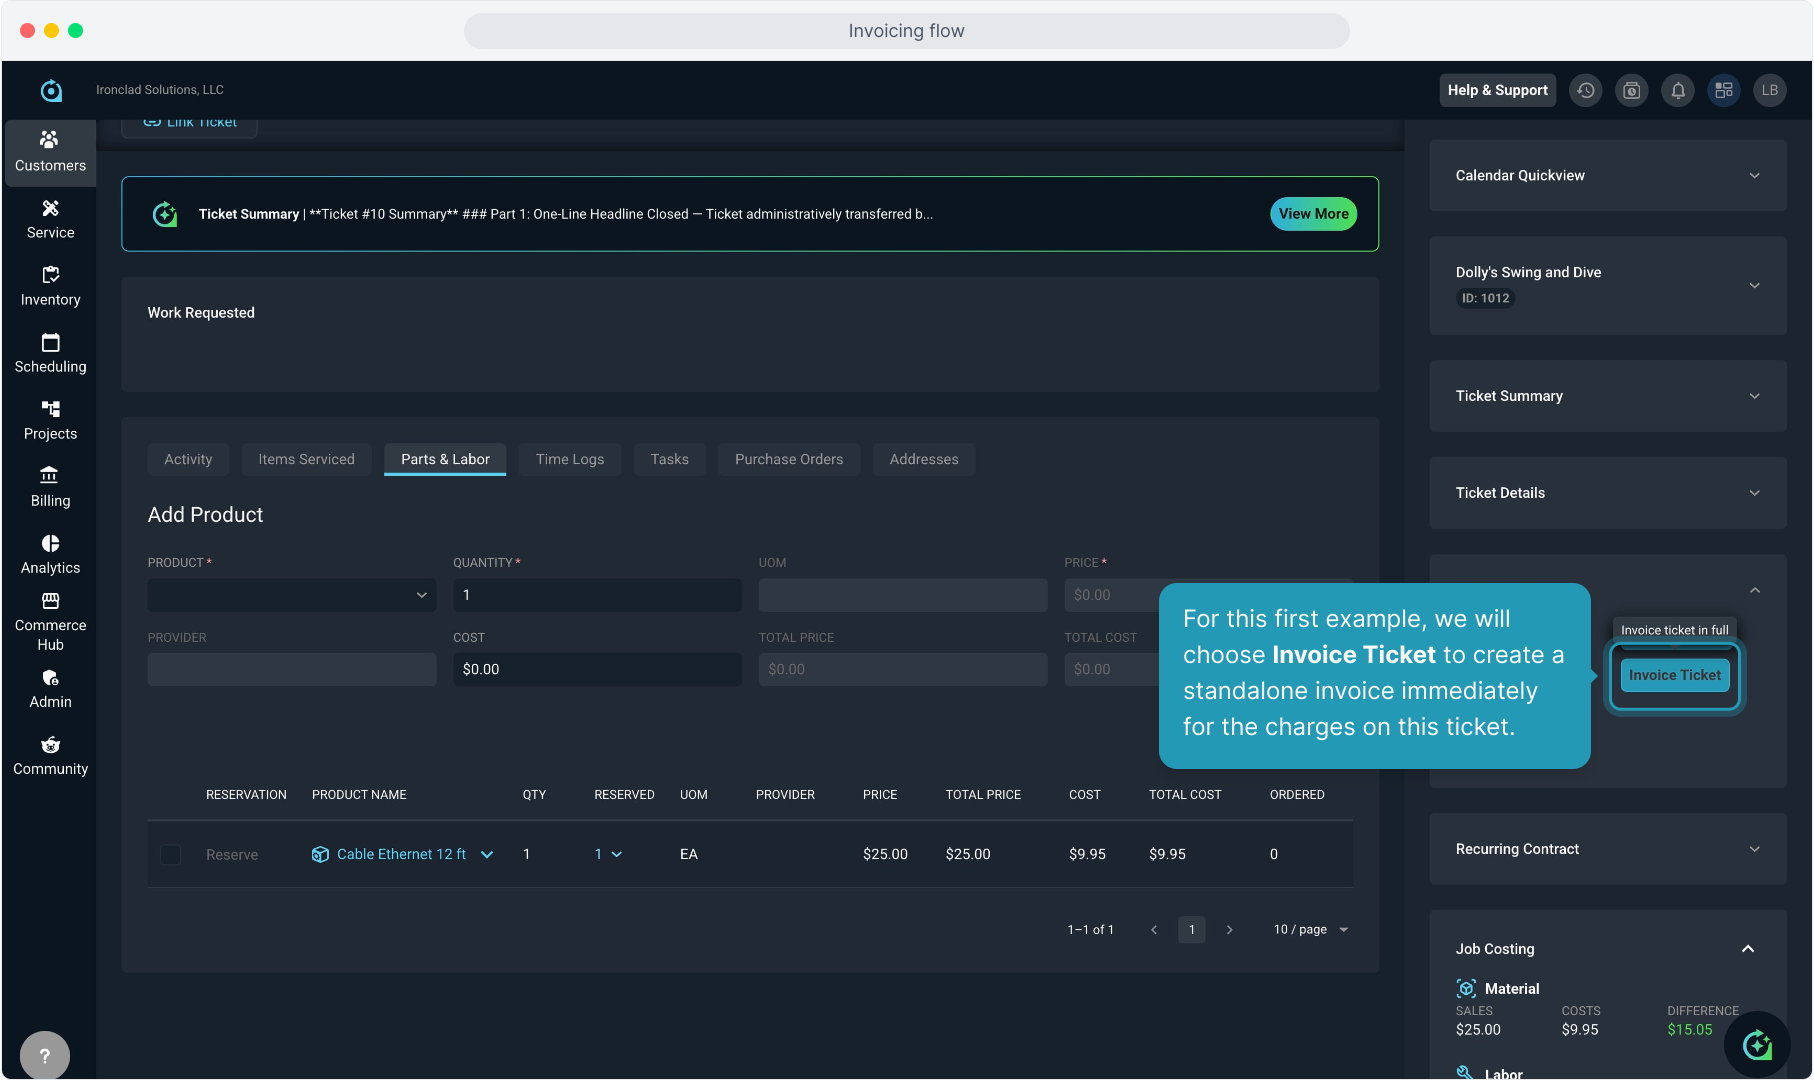
Task: Click the Ticket Summary AI sparkle icon
Action: (165, 214)
